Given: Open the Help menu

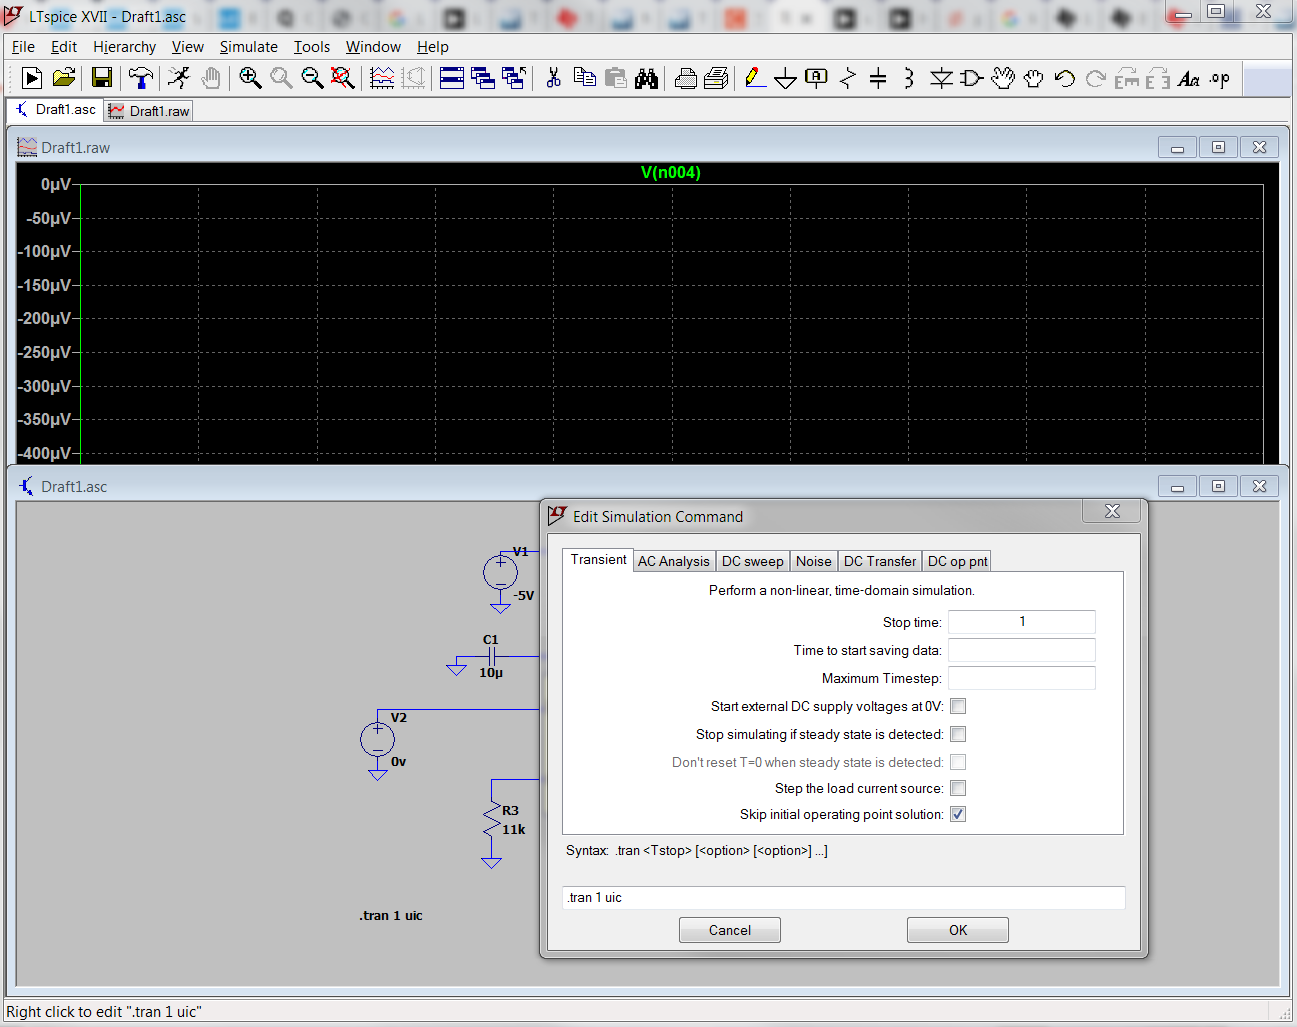Looking at the screenshot, I should pos(433,47).
